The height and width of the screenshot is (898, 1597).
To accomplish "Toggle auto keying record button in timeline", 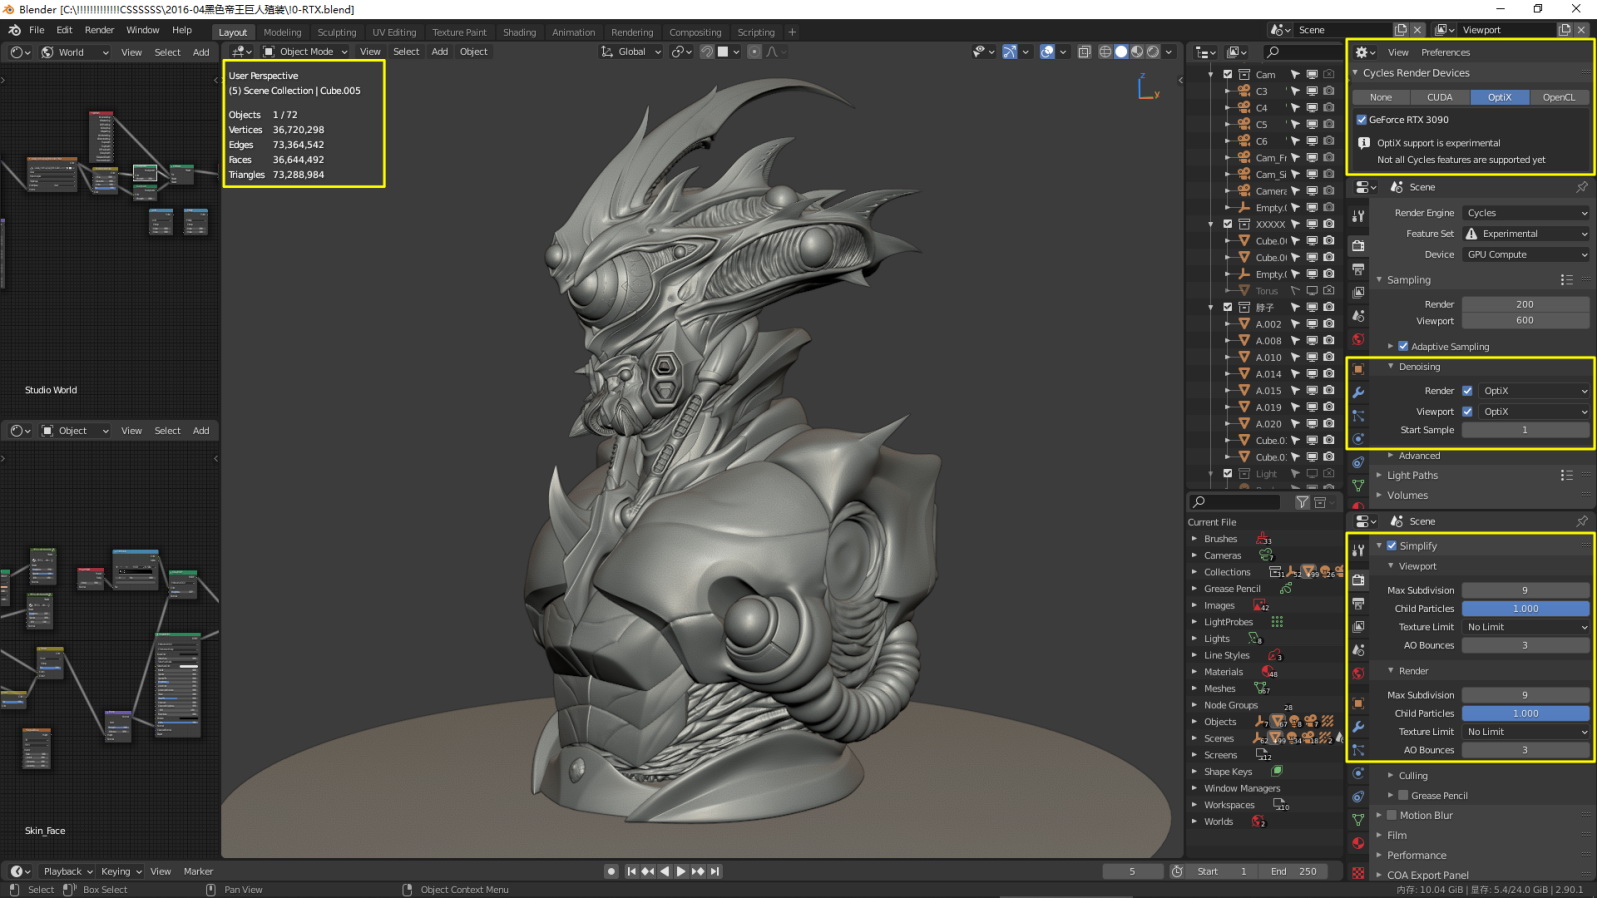I will point(611,871).
